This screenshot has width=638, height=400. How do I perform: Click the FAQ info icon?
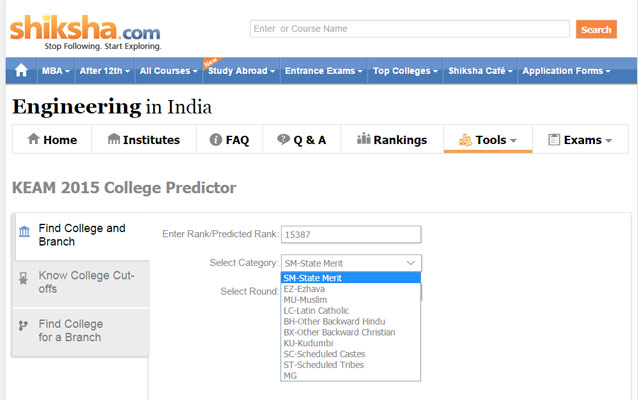point(215,140)
